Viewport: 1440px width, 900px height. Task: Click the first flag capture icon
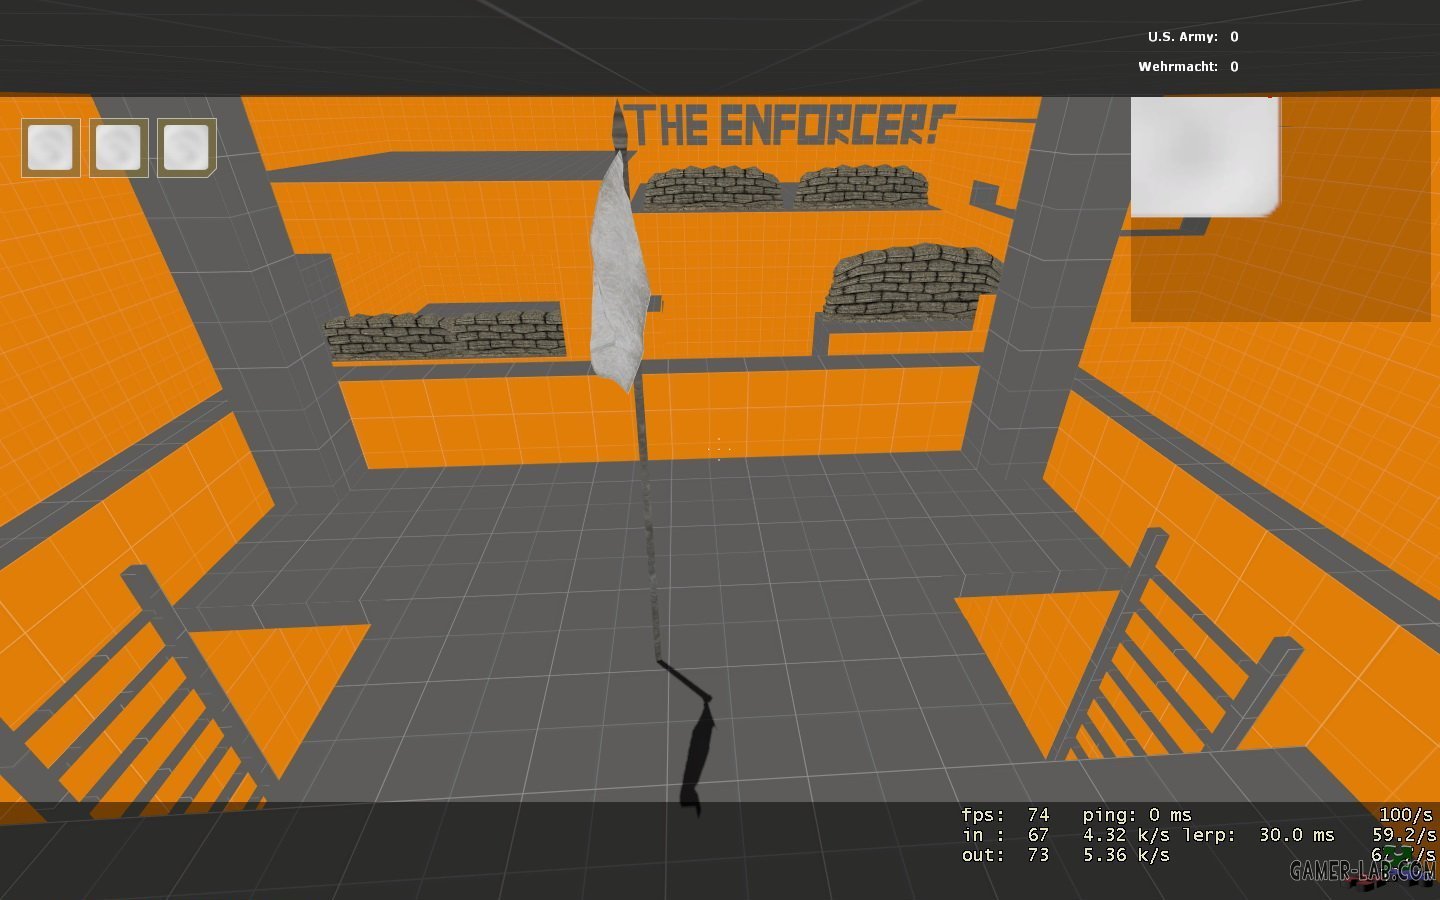[51, 148]
